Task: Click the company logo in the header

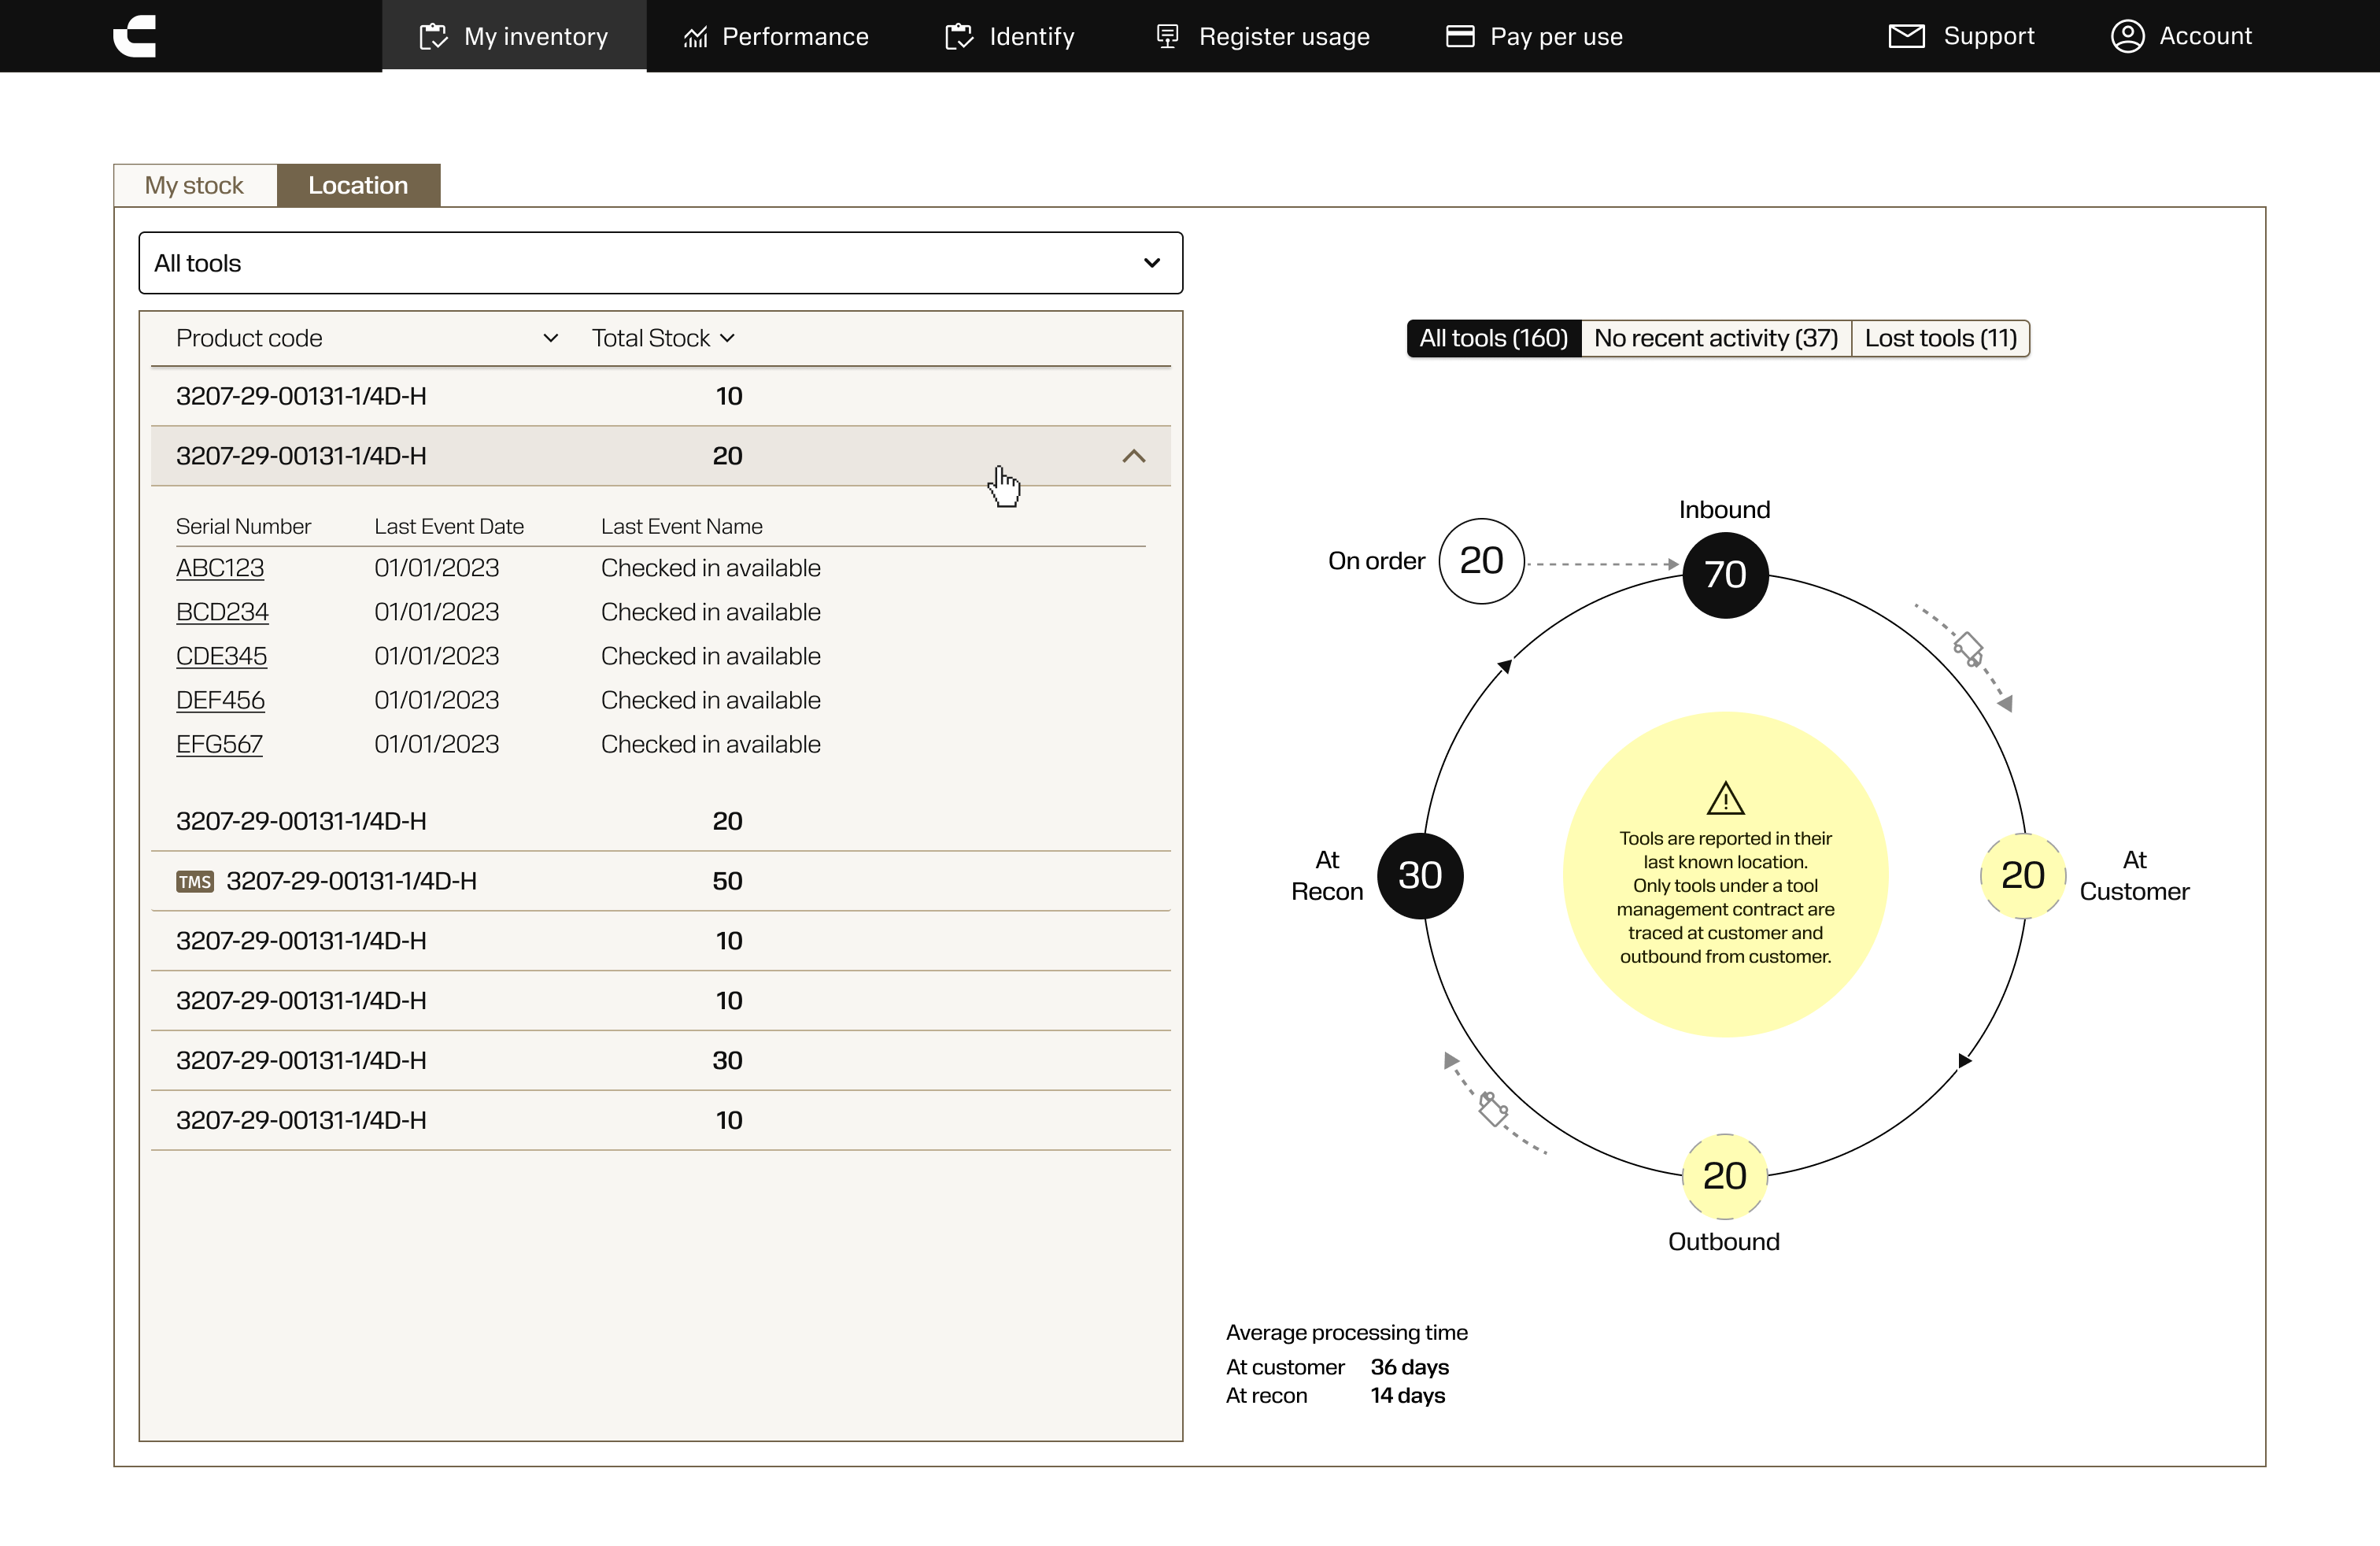Action: [x=135, y=36]
